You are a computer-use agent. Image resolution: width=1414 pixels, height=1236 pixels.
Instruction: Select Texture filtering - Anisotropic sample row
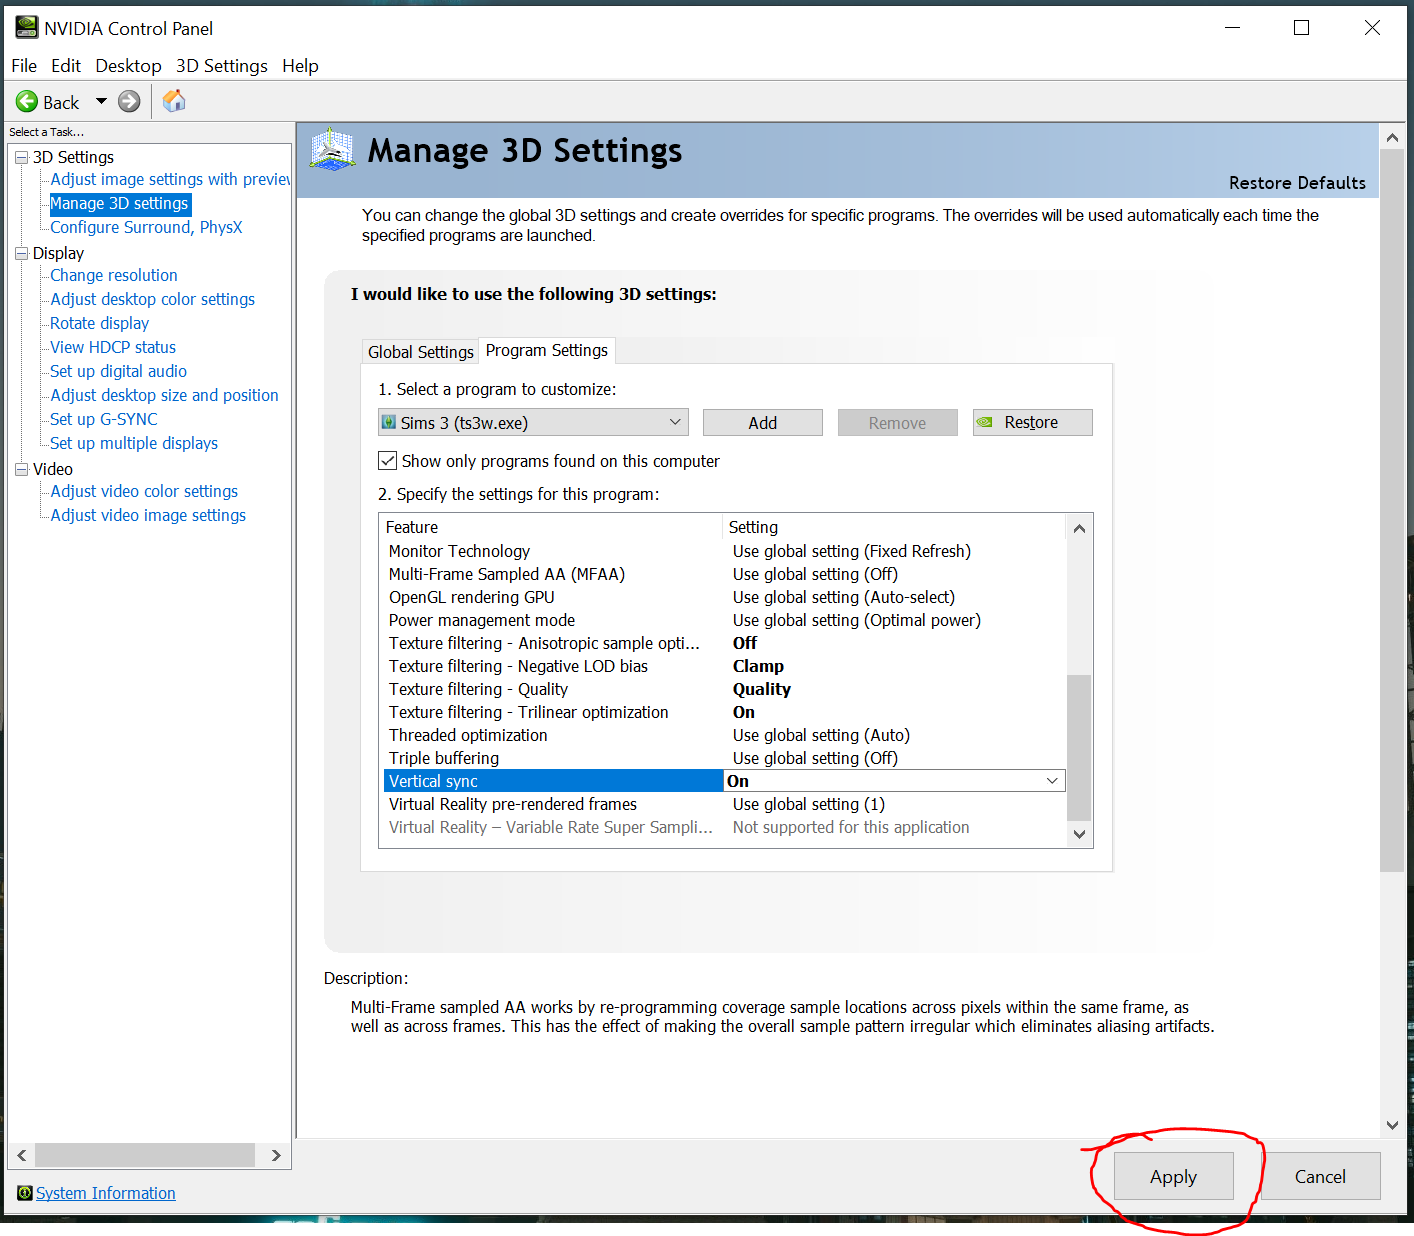[x=725, y=643]
